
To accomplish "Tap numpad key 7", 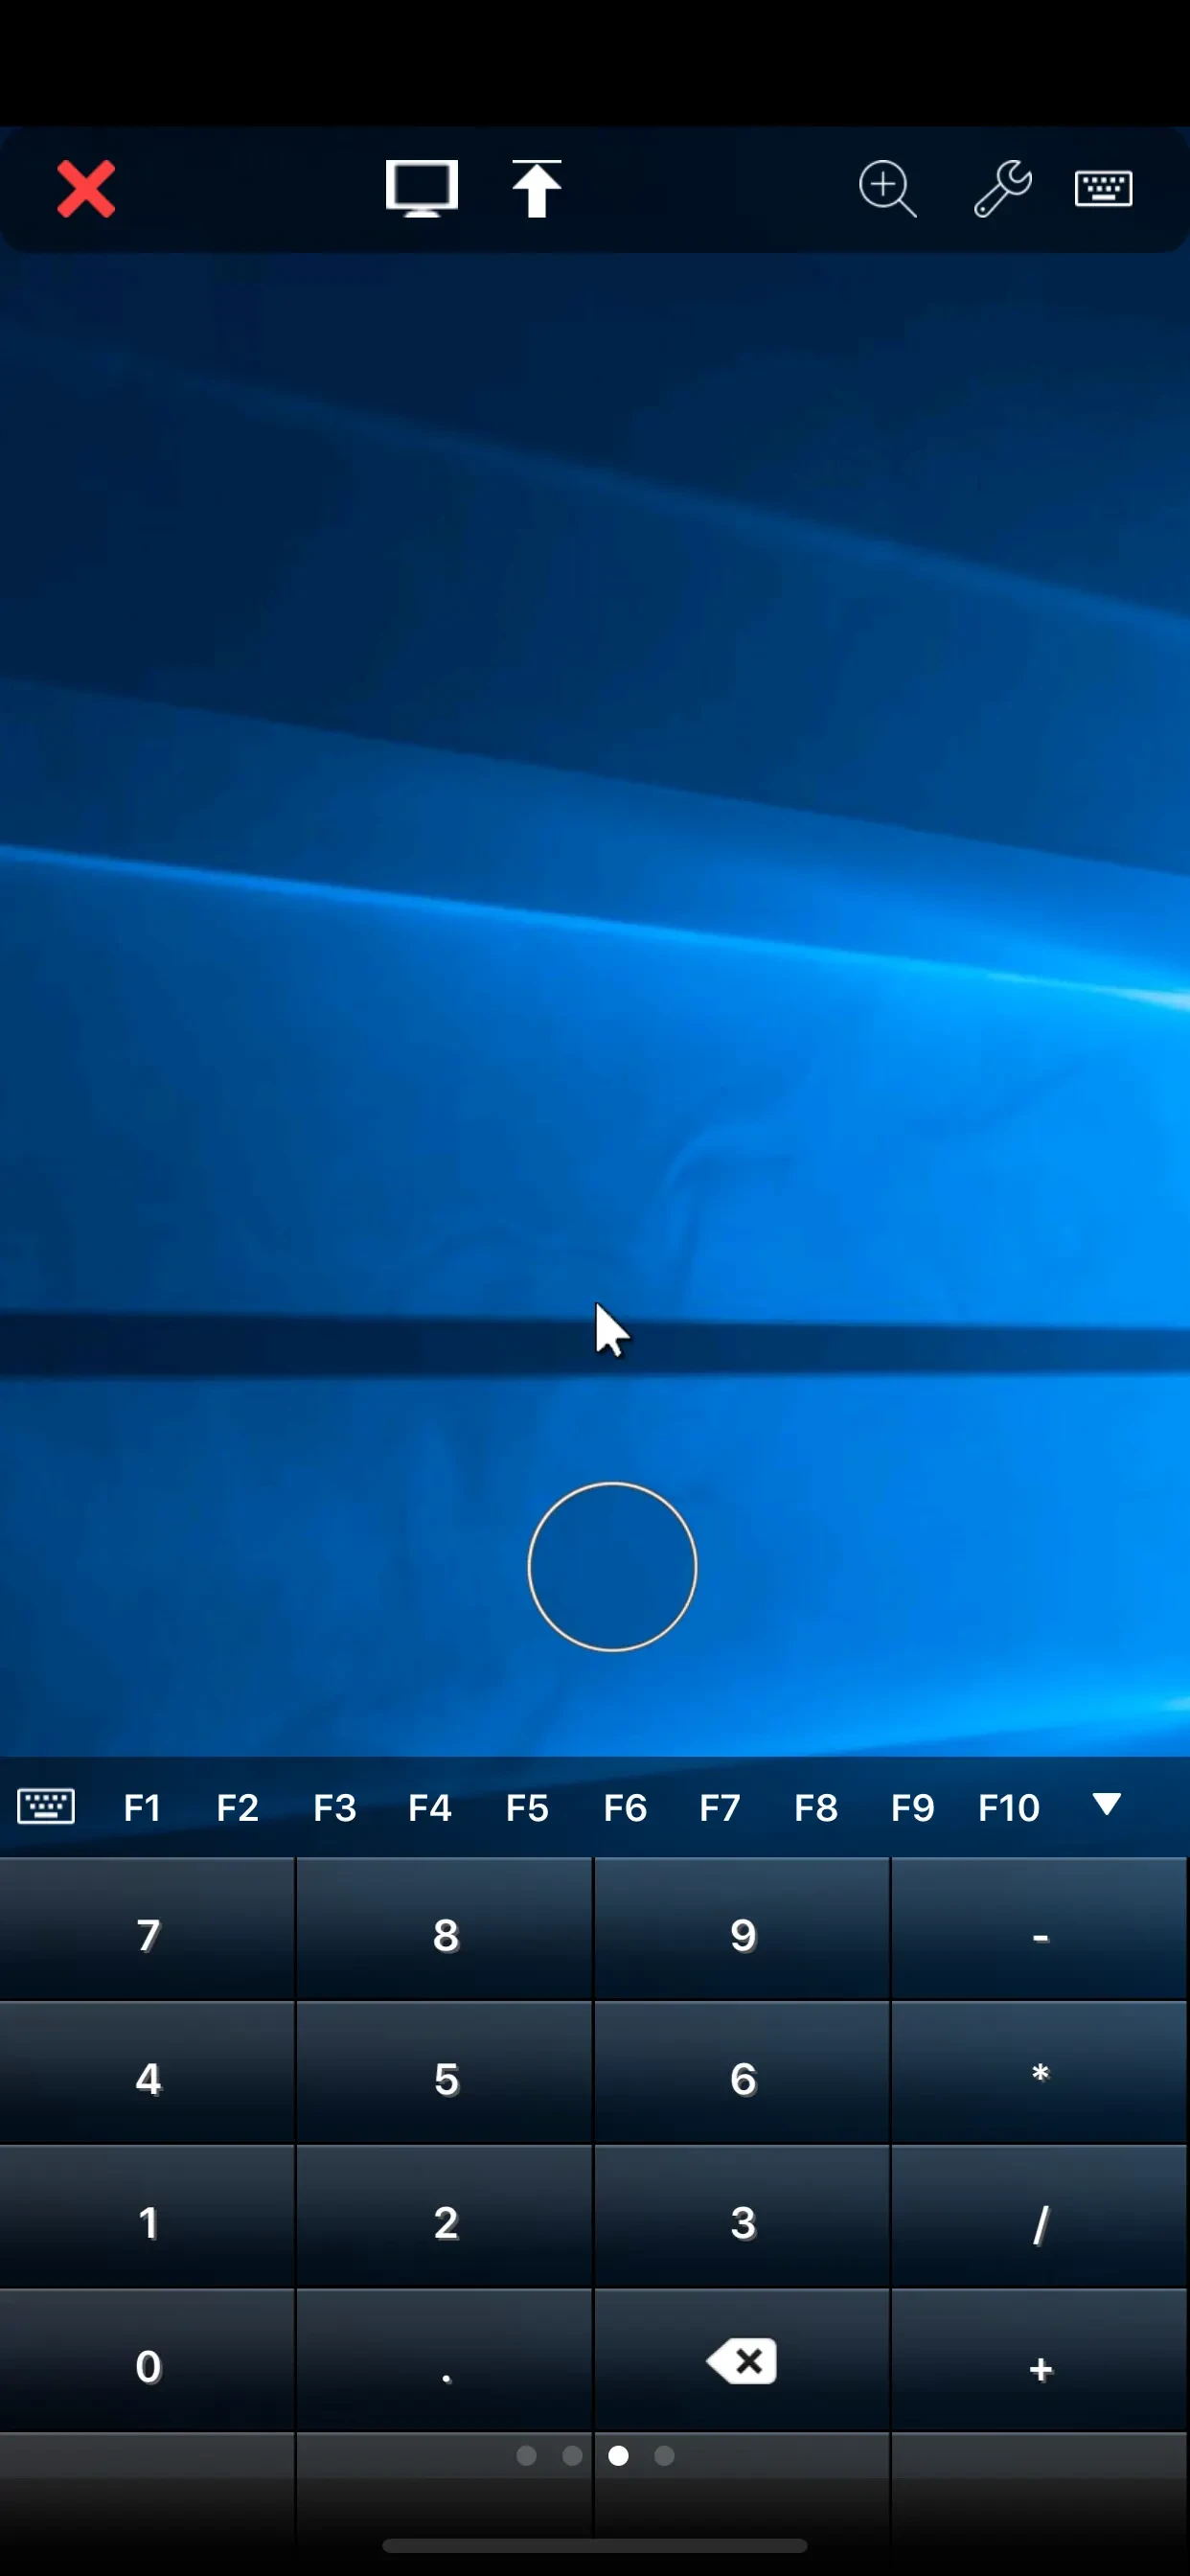I will point(148,1930).
